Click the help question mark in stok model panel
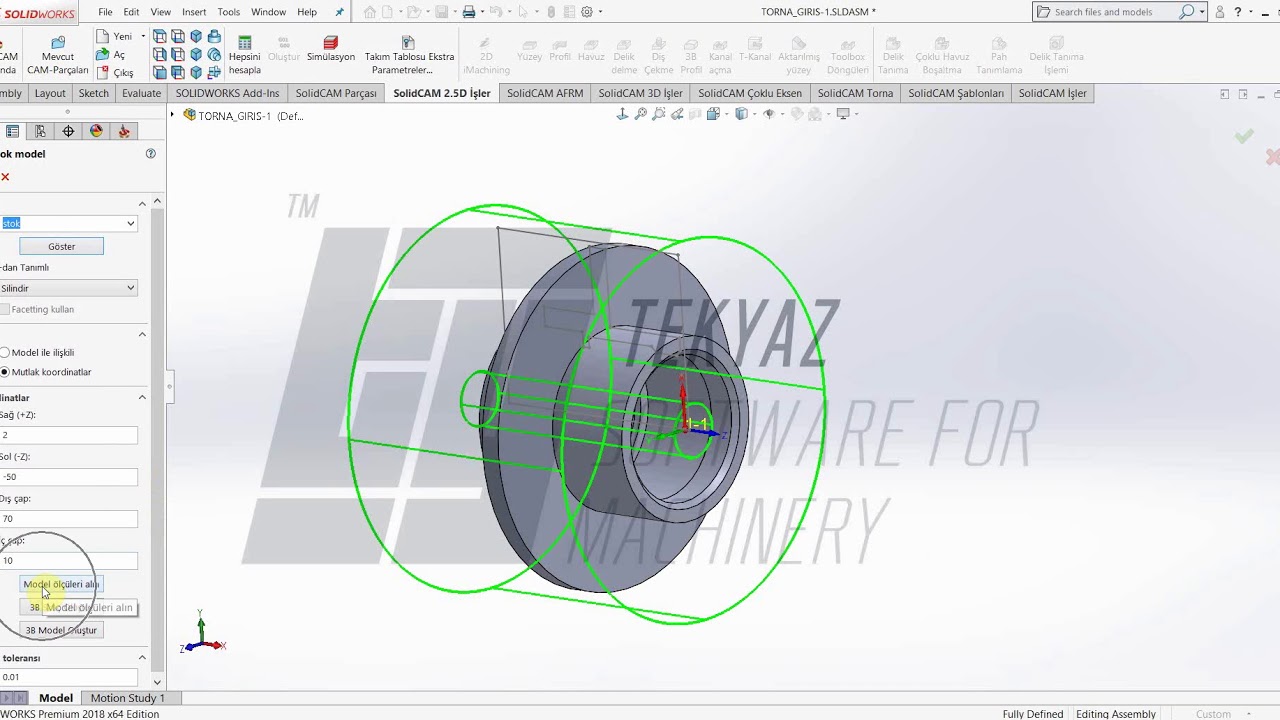1280x720 pixels. 151,154
